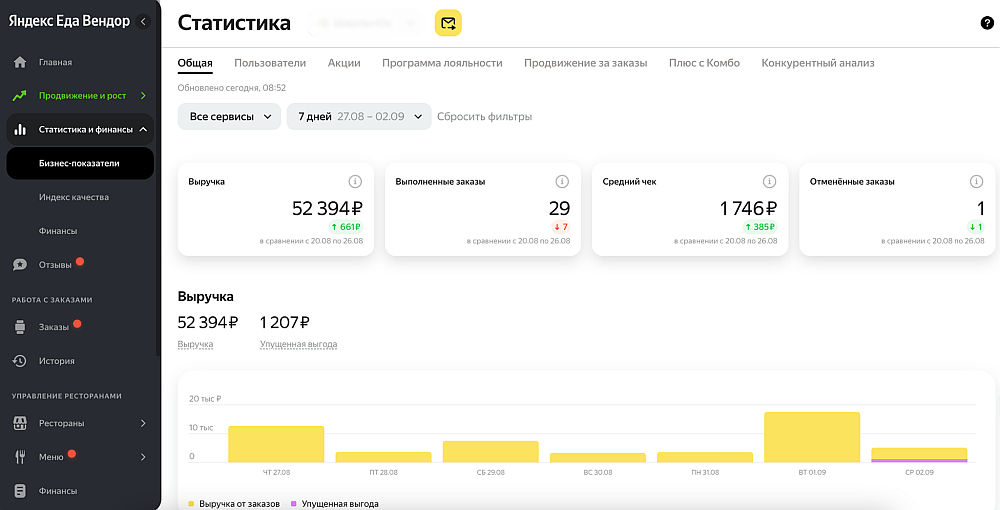Click Сбросить фильтры link
The image size is (1000, 510).
click(485, 117)
